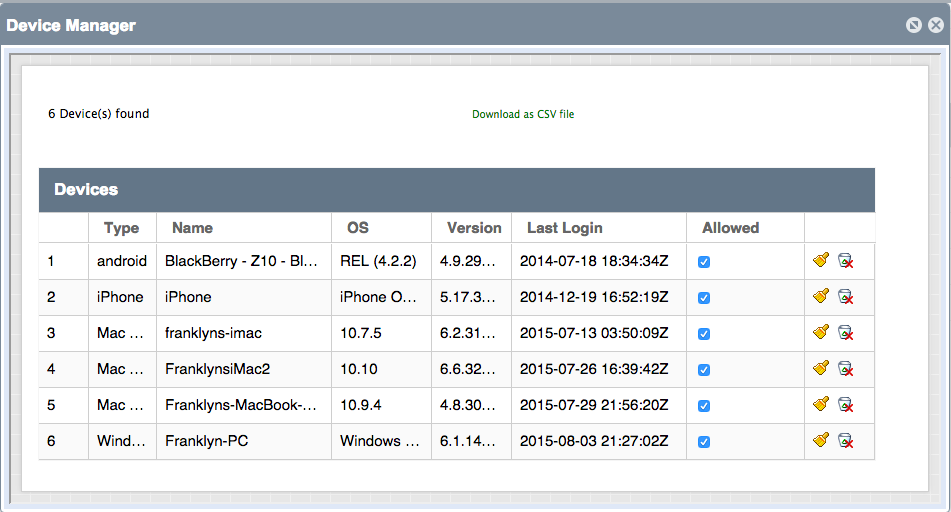Screen dimensions: 951x512
Task: Download the device list as CSV file
Action: 523,114
